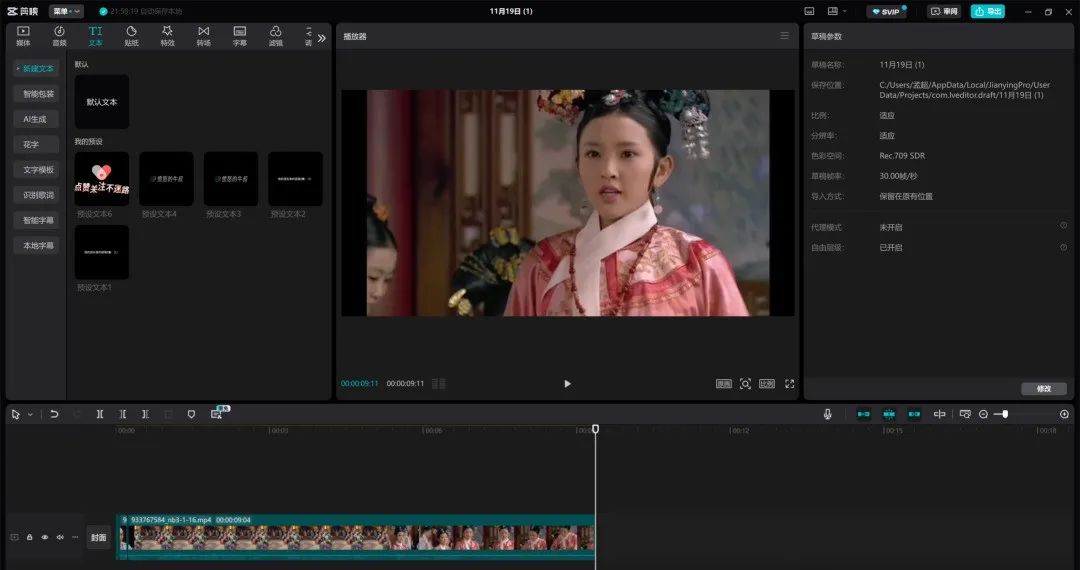The image size is (1080, 570).
Task: Click the 原画 original quality icon
Action: click(x=723, y=383)
